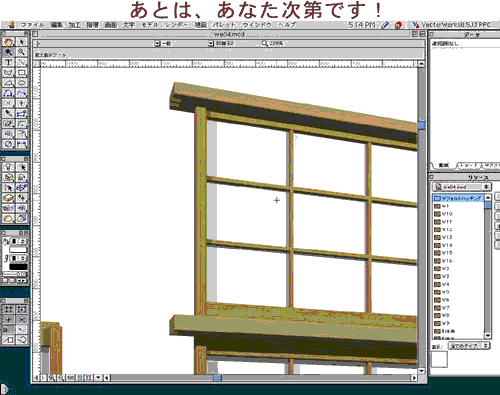The image size is (500, 395).
Task: Toggle the snap-to-intersection constraint button
Action: click(21, 320)
